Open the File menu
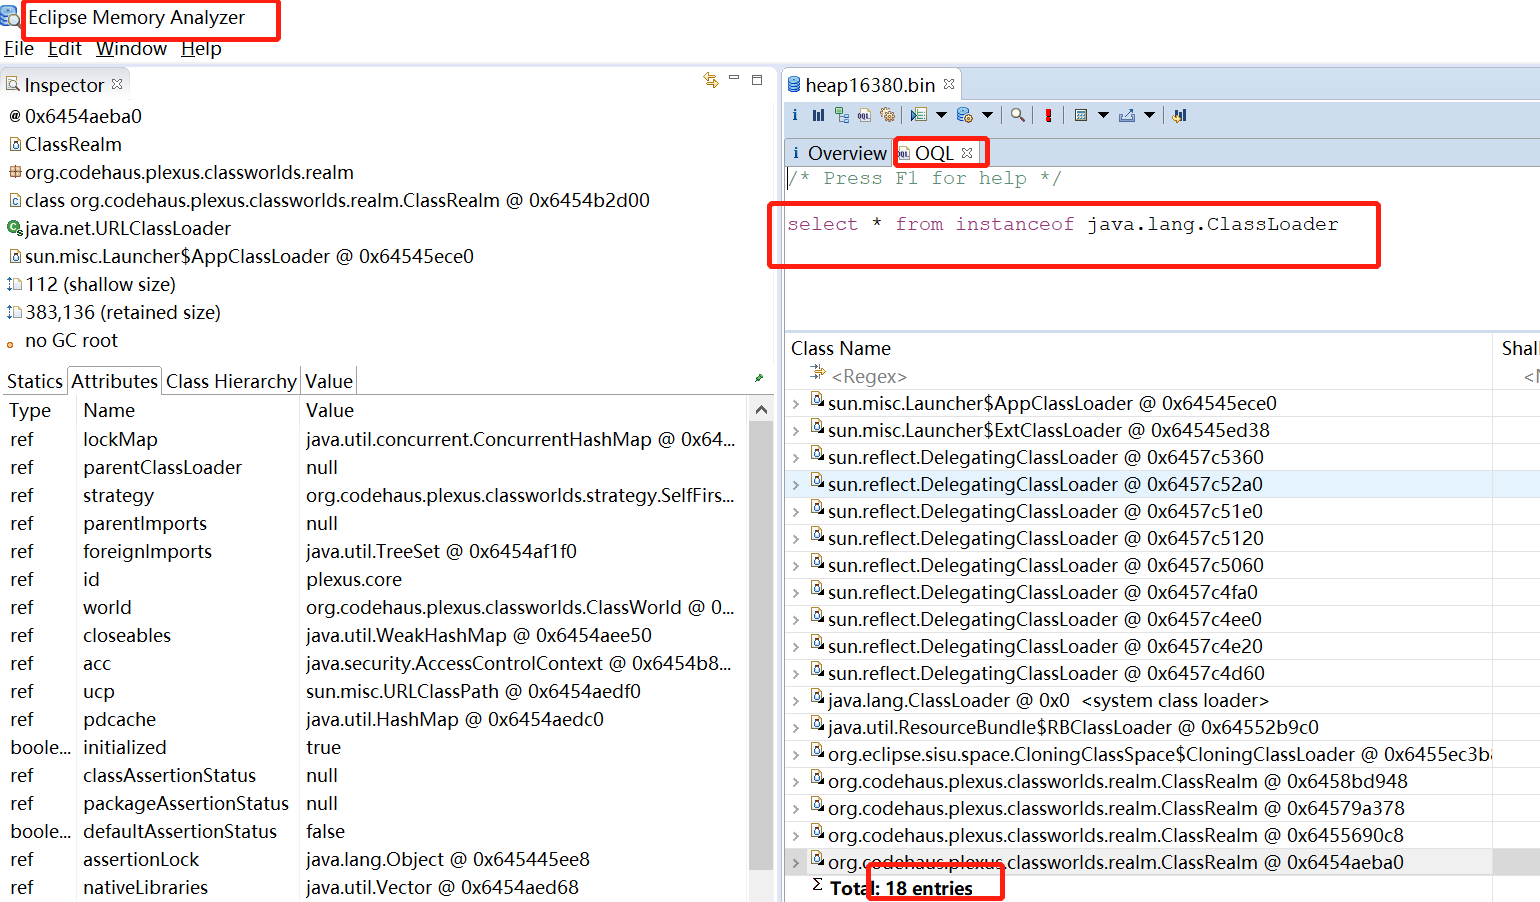Image resolution: width=1540 pixels, height=902 pixels. pyautogui.click(x=19, y=48)
